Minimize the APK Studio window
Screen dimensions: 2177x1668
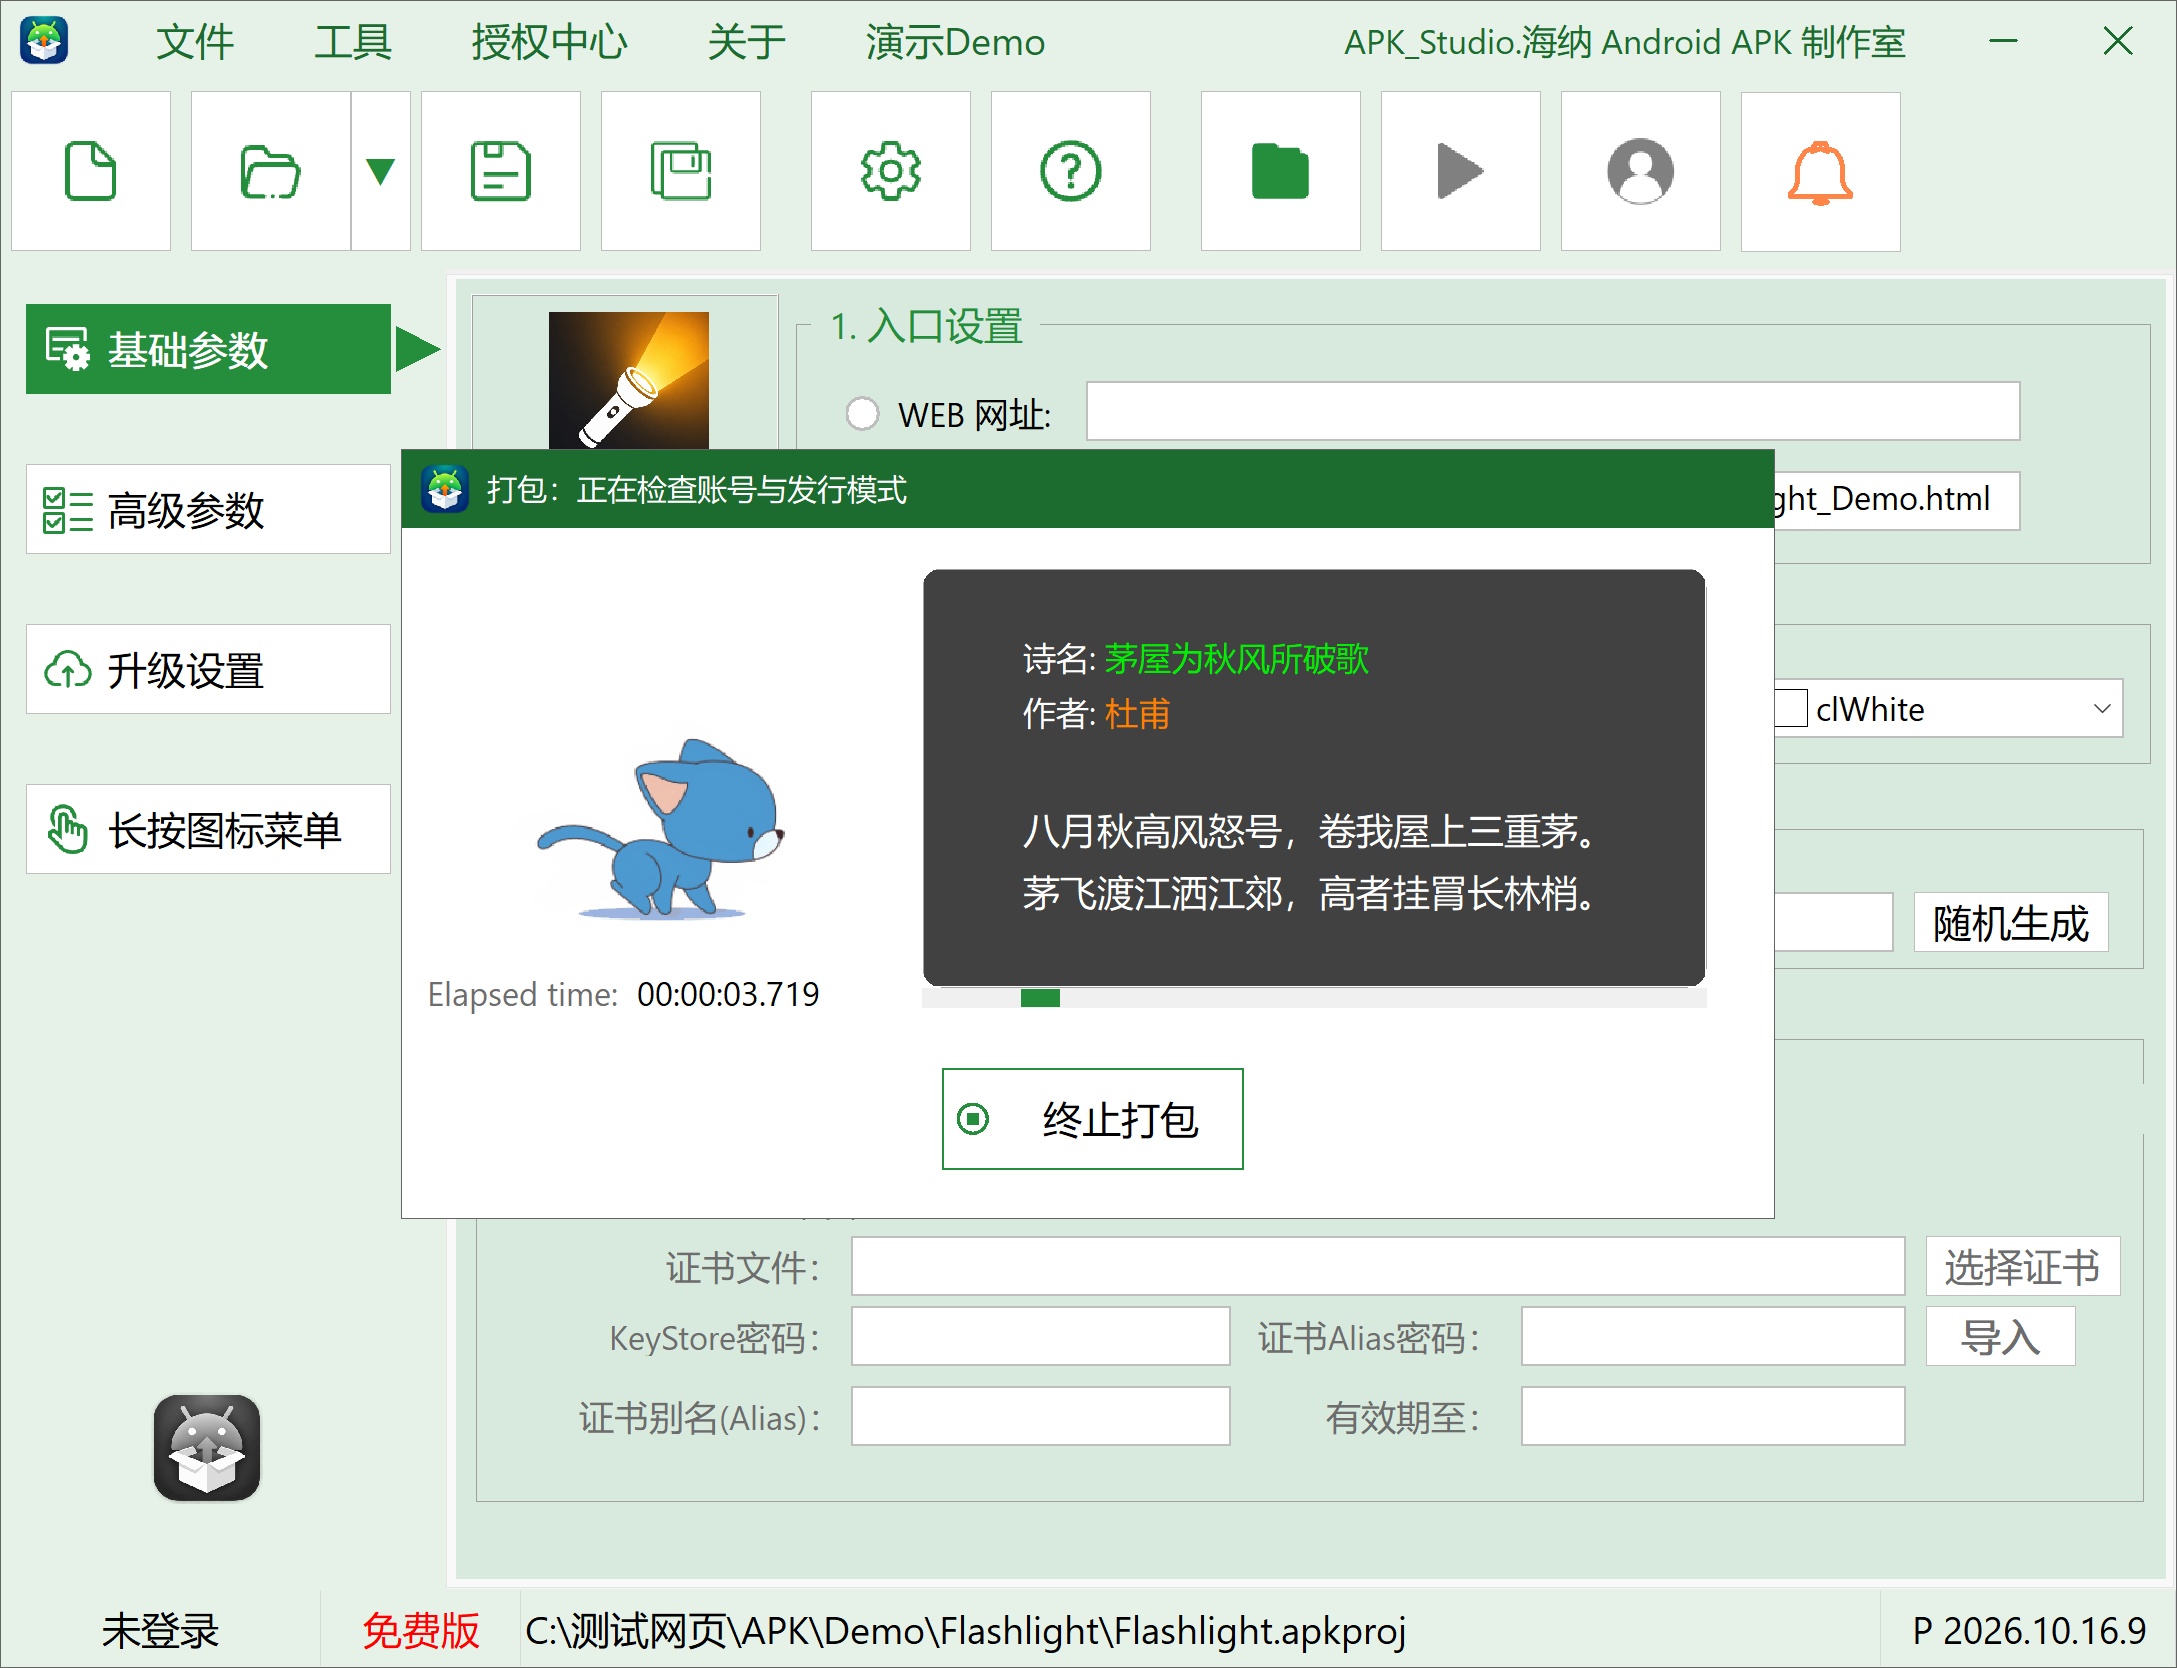click(x=2003, y=41)
